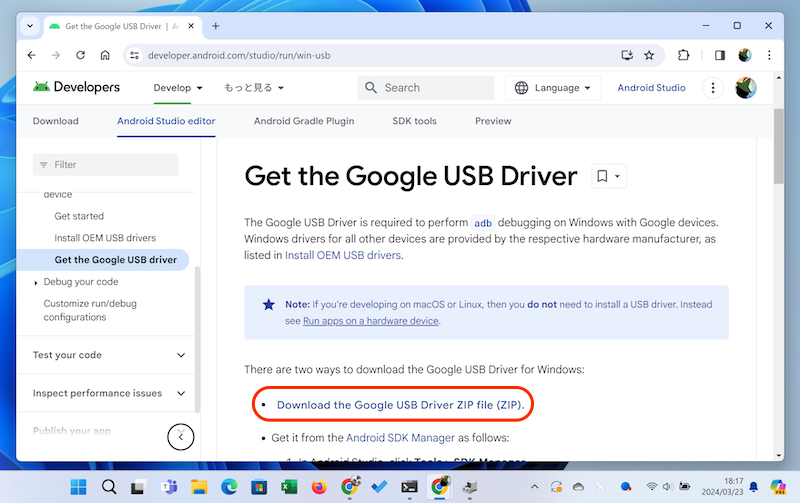Image resolution: width=800 pixels, height=503 pixels.
Task: Expand the Develop dropdown menu
Action: (178, 88)
